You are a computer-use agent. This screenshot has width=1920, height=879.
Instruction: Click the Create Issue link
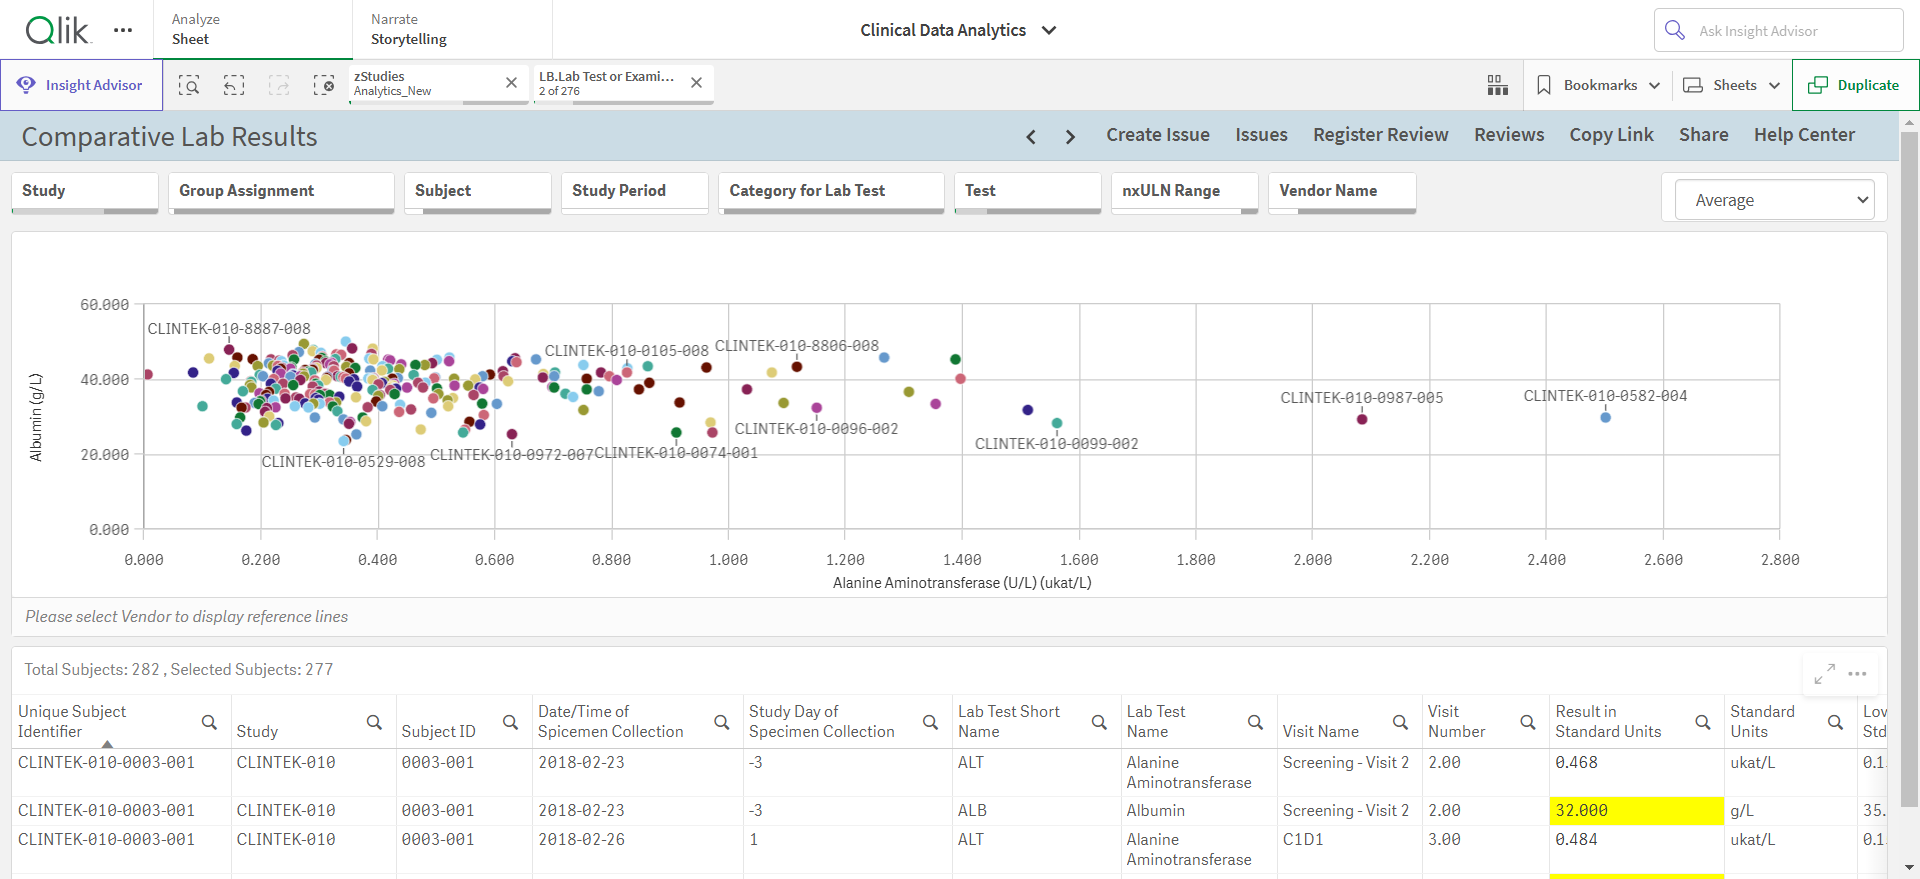pyautogui.click(x=1157, y=135)
